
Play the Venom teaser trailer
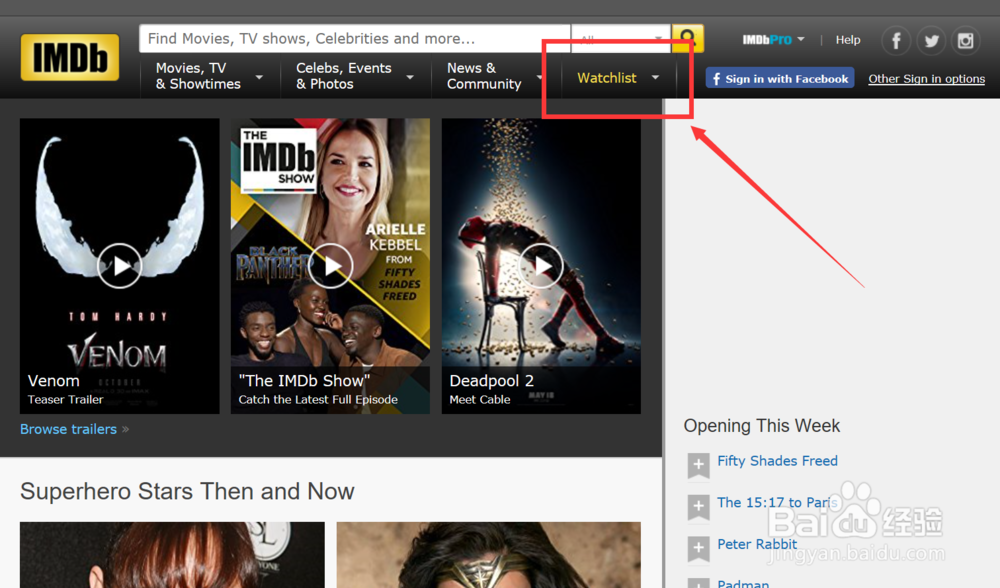coord(119,265)
